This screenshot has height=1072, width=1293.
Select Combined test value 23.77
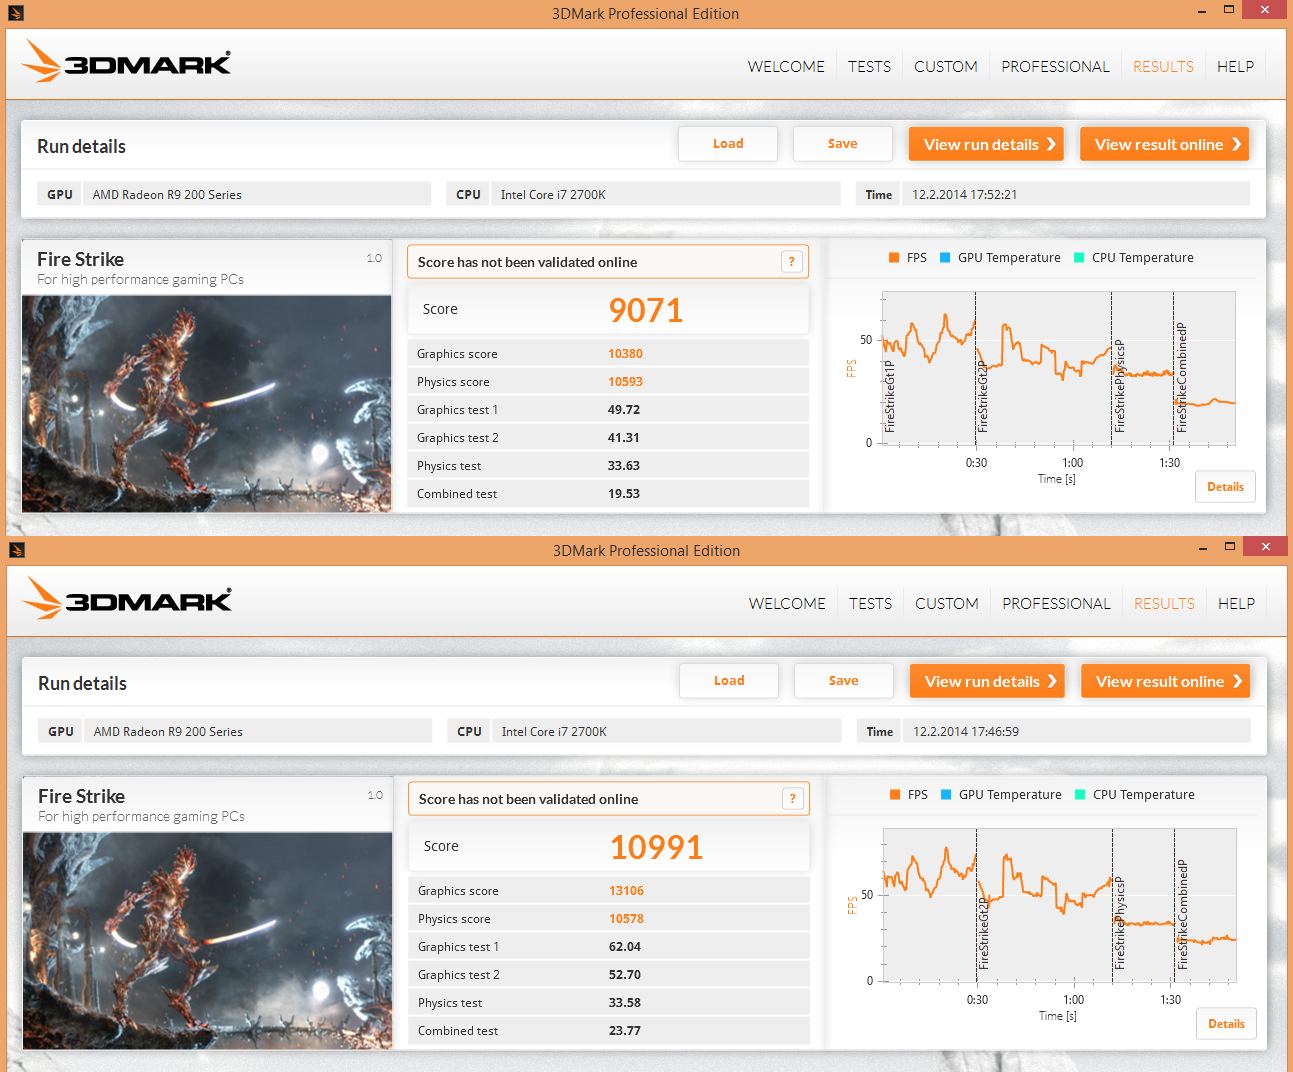click(625, 1031)
